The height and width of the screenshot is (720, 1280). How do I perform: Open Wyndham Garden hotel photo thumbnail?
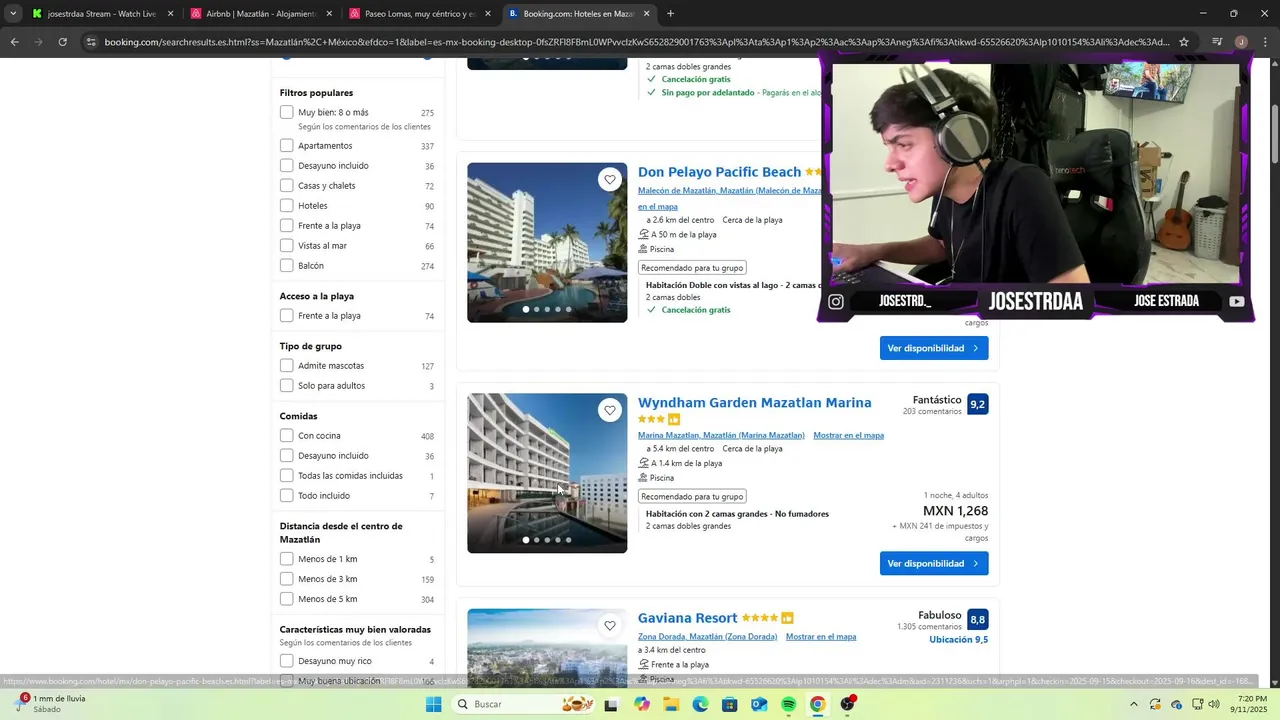[547, 473]
